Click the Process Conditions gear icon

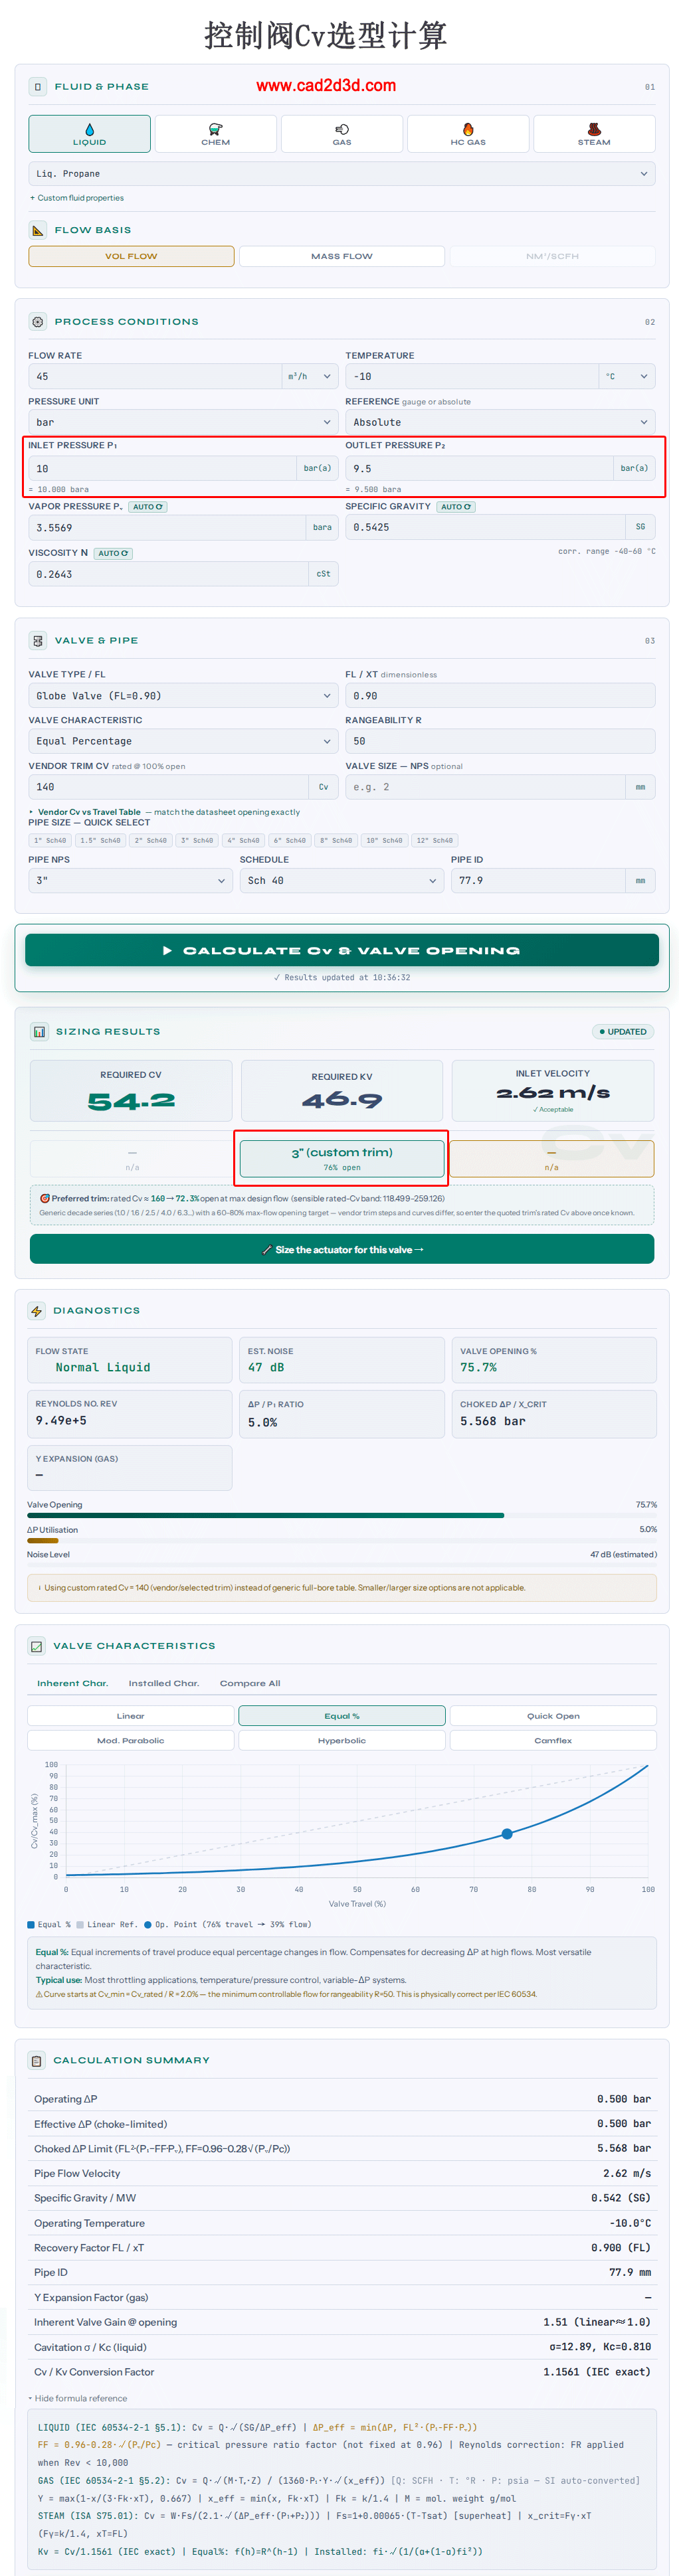pos(37,322)
